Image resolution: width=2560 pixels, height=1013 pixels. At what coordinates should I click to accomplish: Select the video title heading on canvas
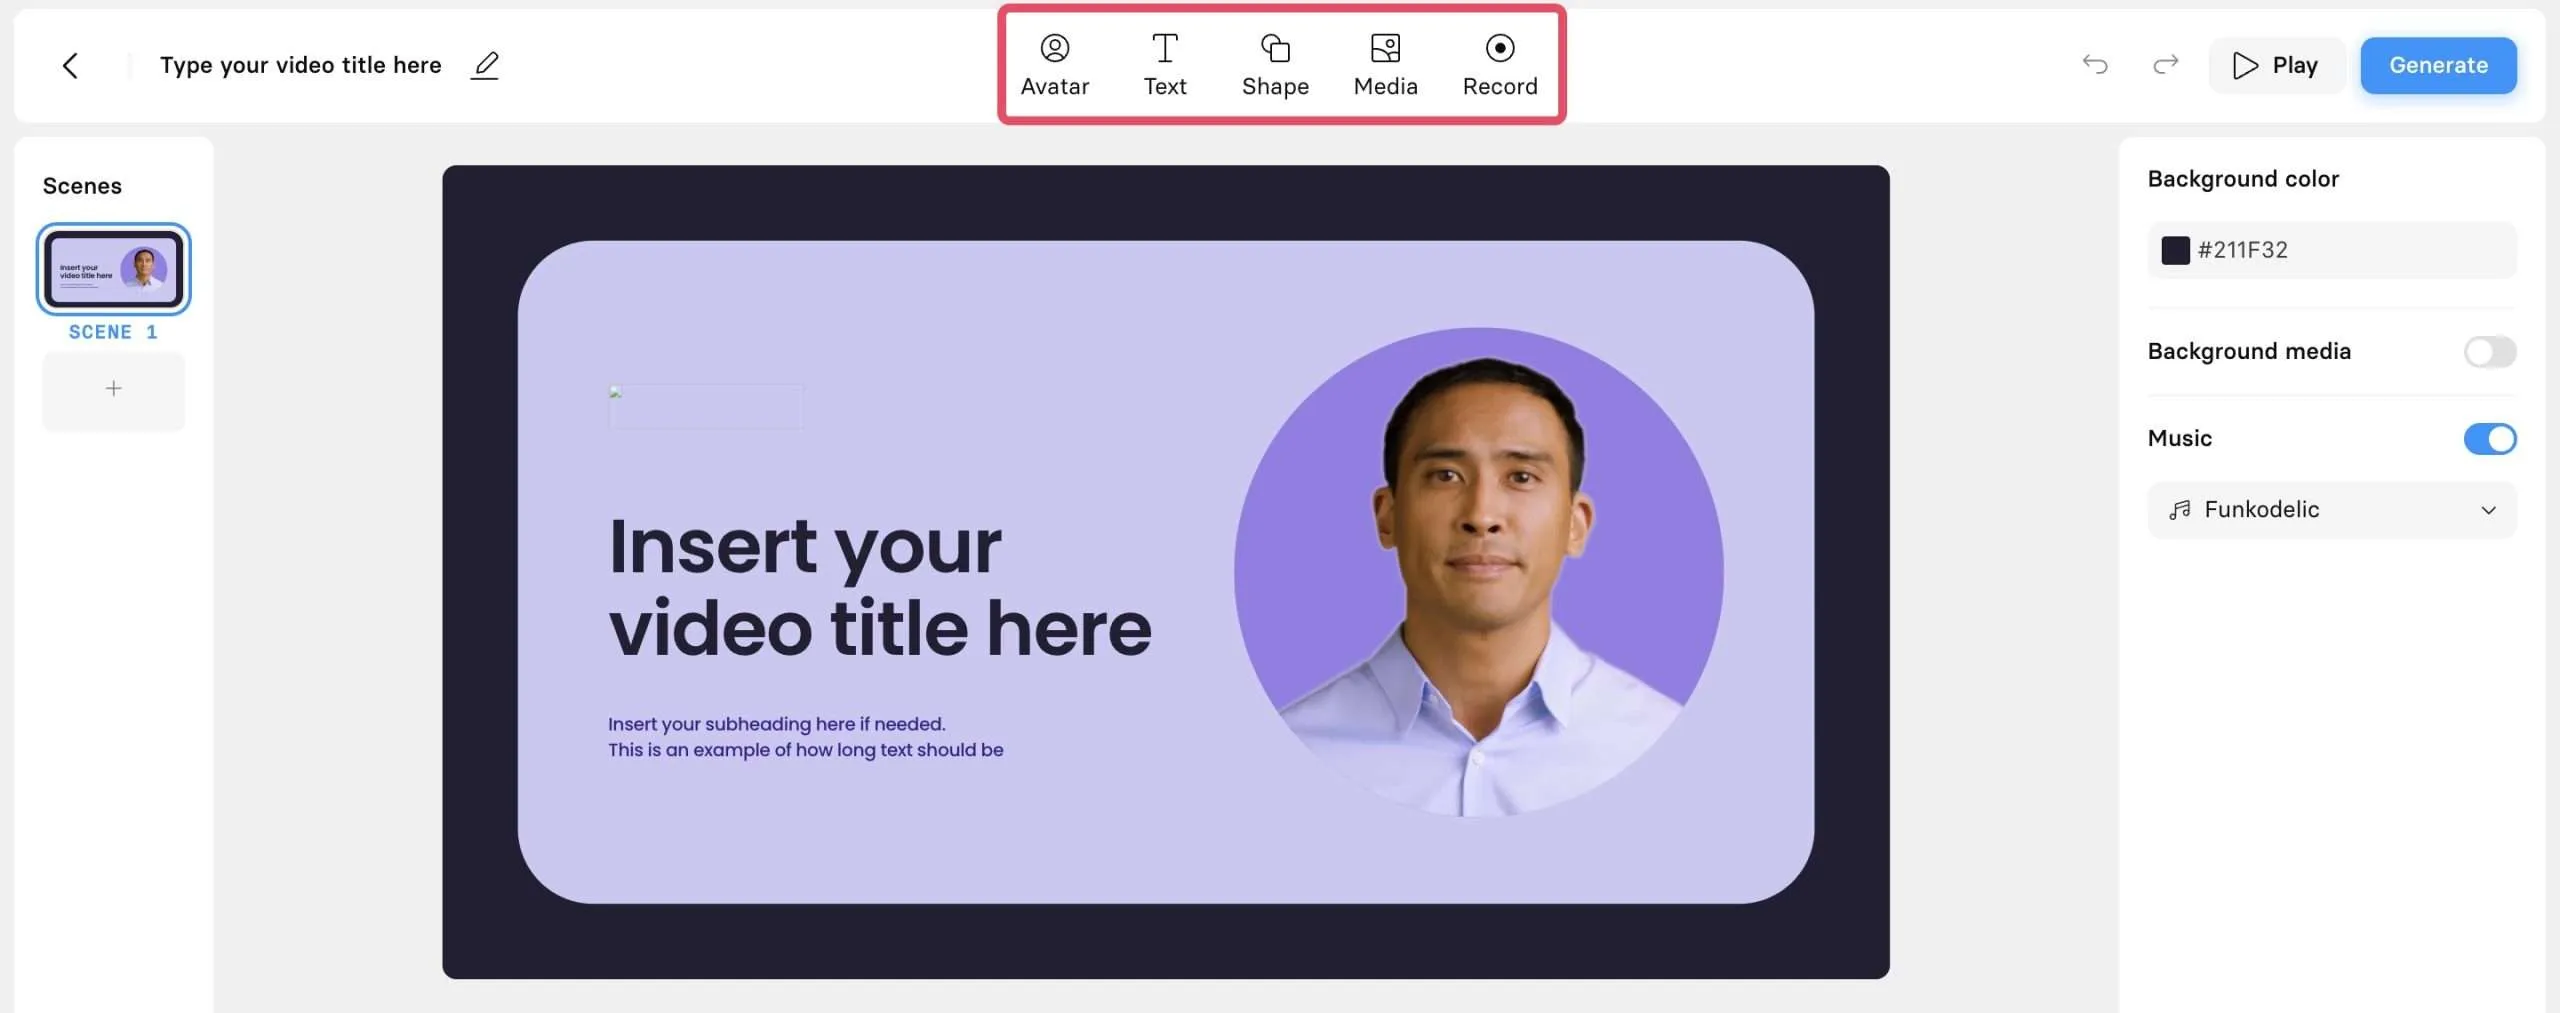point(880,588)
